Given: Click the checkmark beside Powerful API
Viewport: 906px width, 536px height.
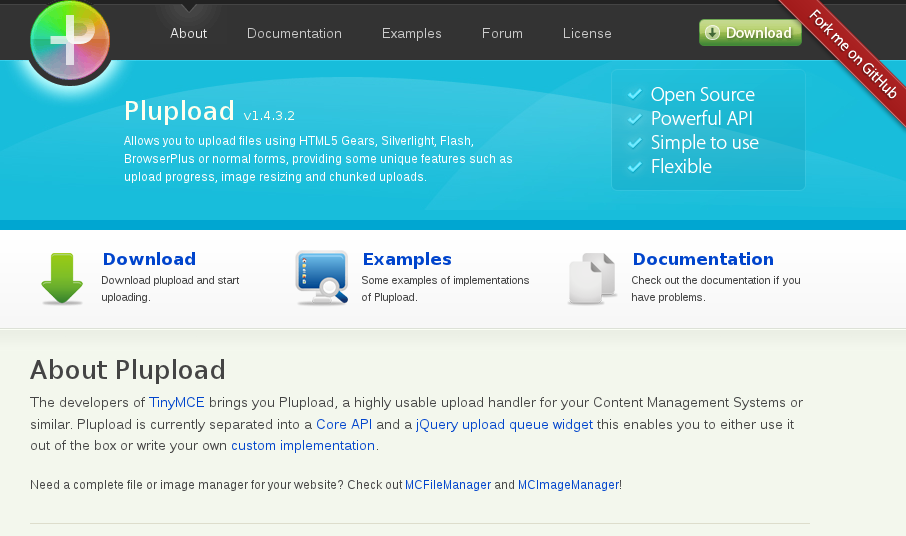Looking at the screenshot, I should [x=634, y=118].
